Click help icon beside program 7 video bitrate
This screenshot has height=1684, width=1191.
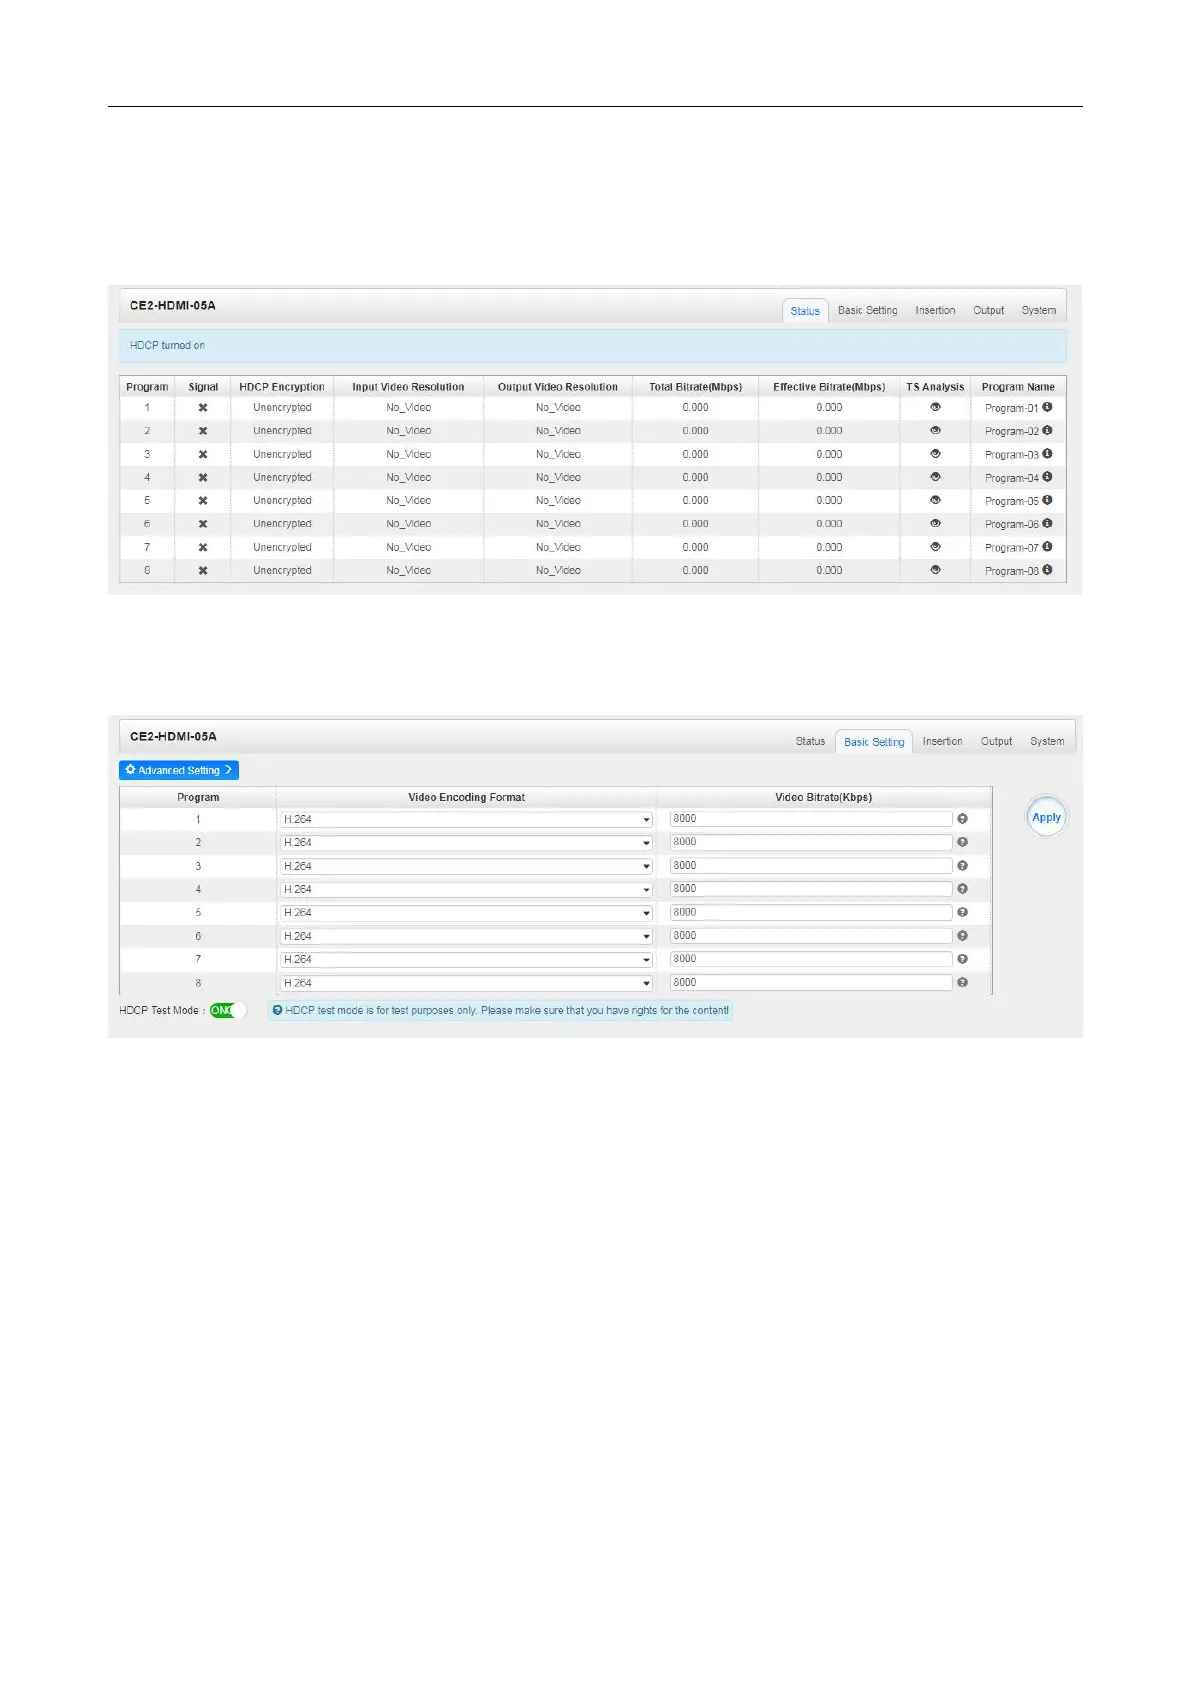(962, 959)
